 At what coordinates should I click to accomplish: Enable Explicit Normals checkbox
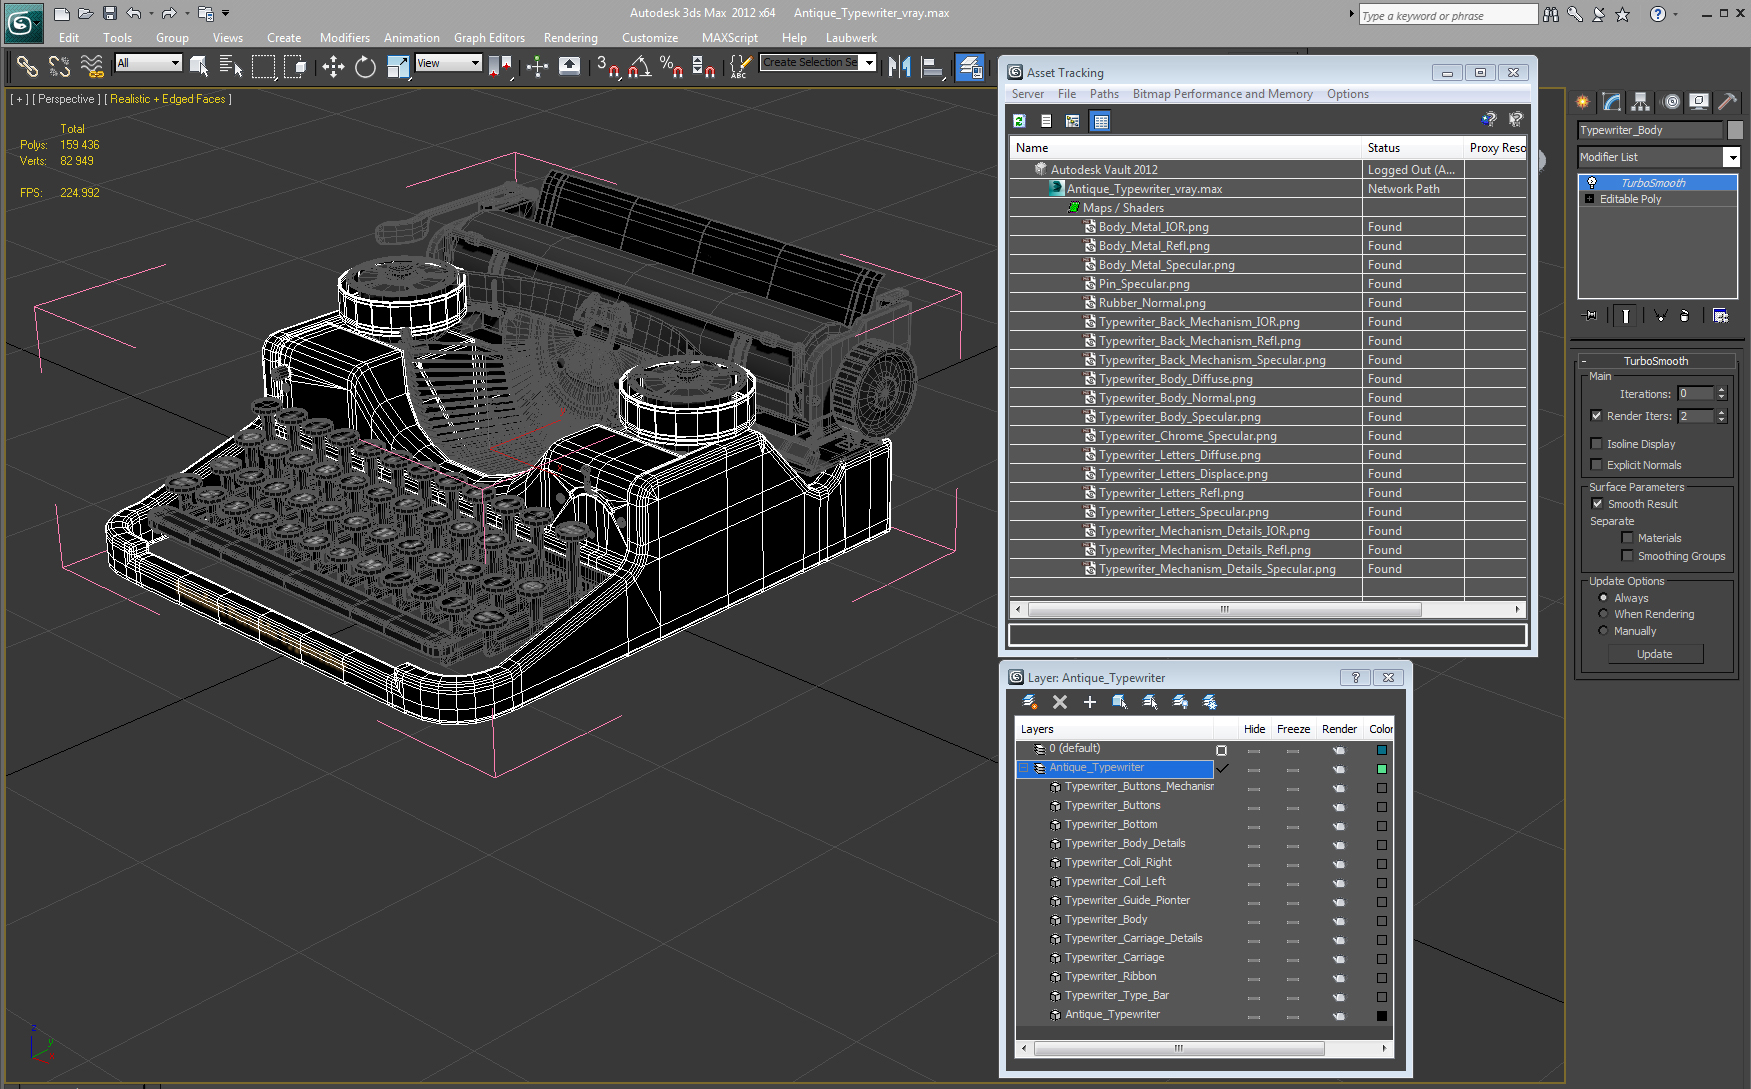tap(1596, 465)
